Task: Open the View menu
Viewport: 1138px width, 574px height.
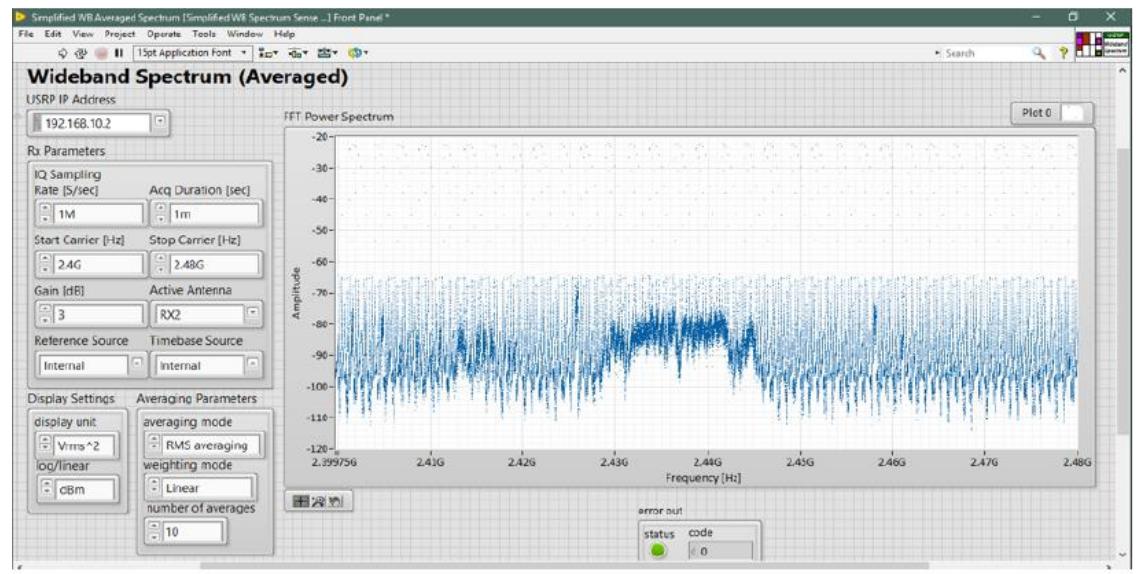Action: 83,34
